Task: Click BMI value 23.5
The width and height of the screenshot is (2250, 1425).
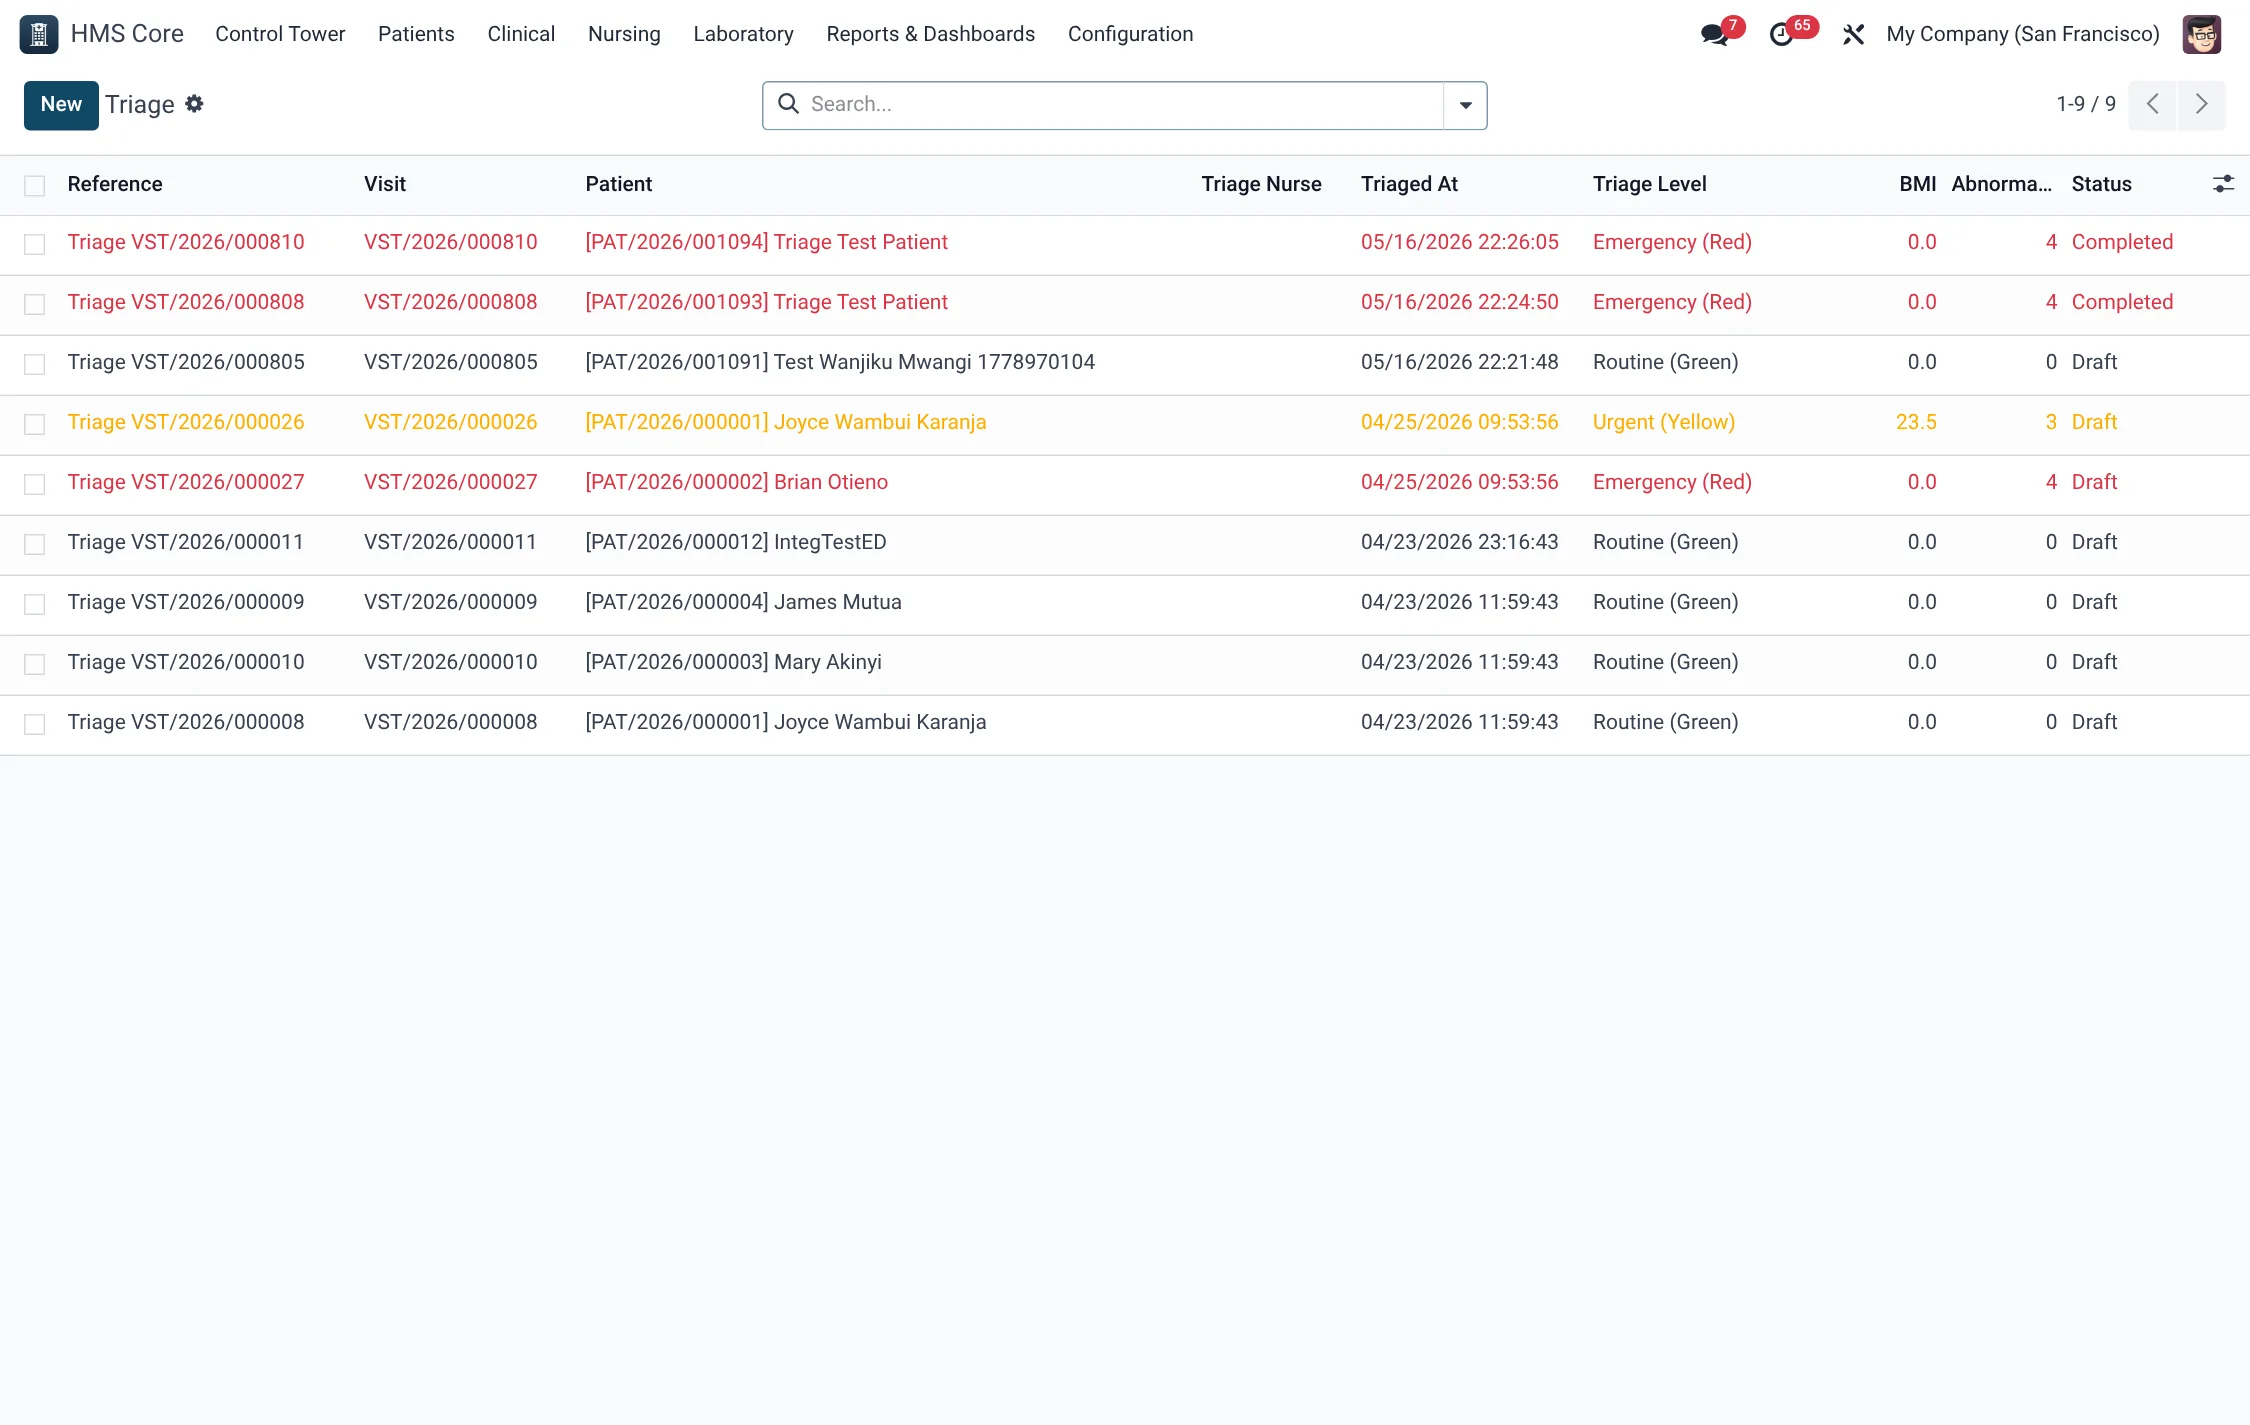Action: click(1916, 422)
